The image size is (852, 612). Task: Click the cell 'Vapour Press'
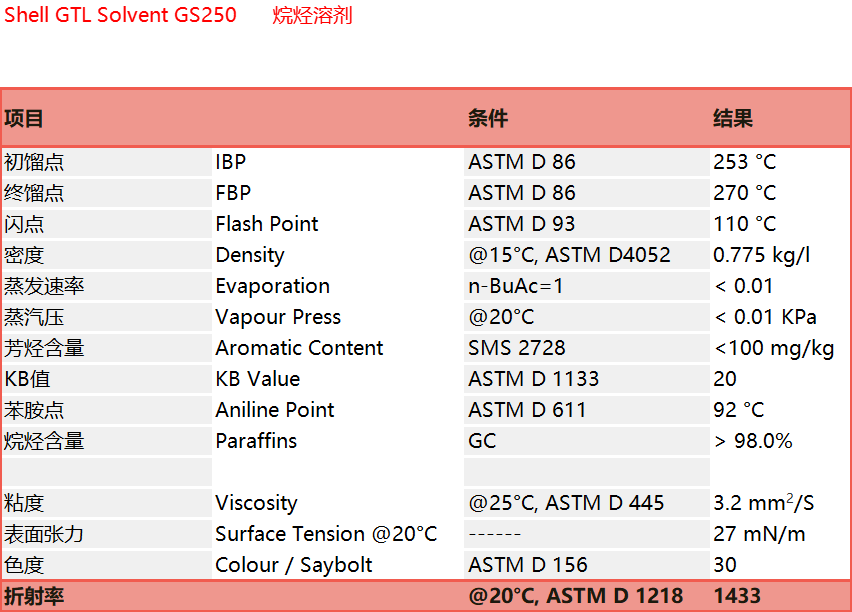point(278,317)
